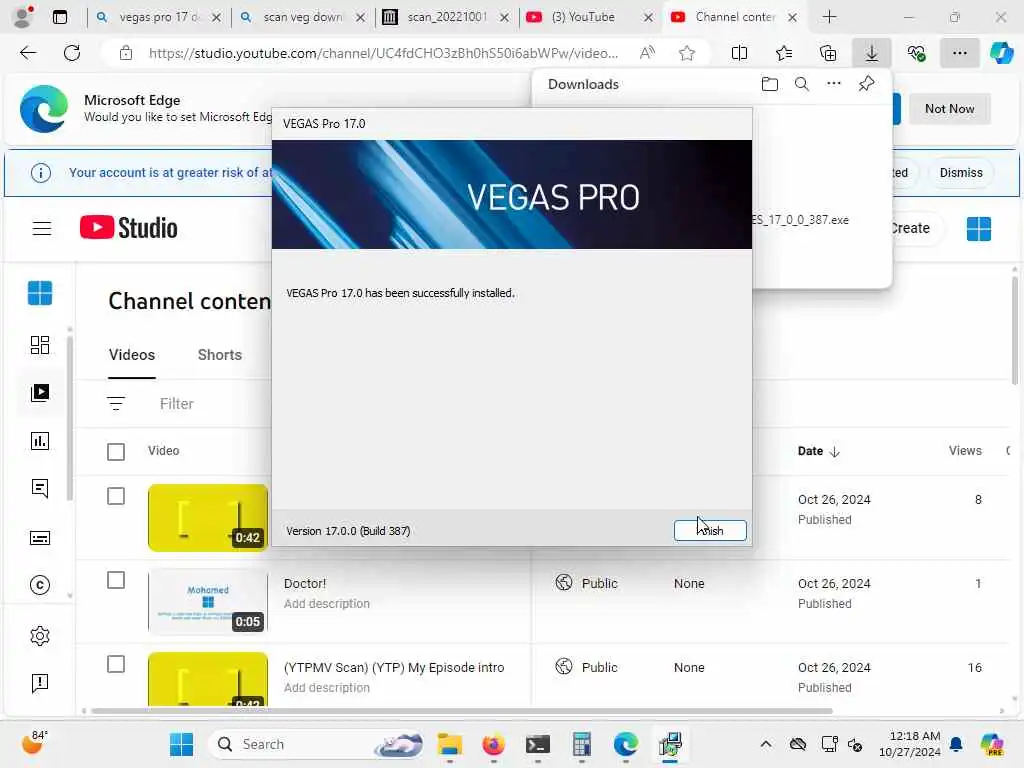
Task: Click the account avatar beside Create
Action: 978,229
